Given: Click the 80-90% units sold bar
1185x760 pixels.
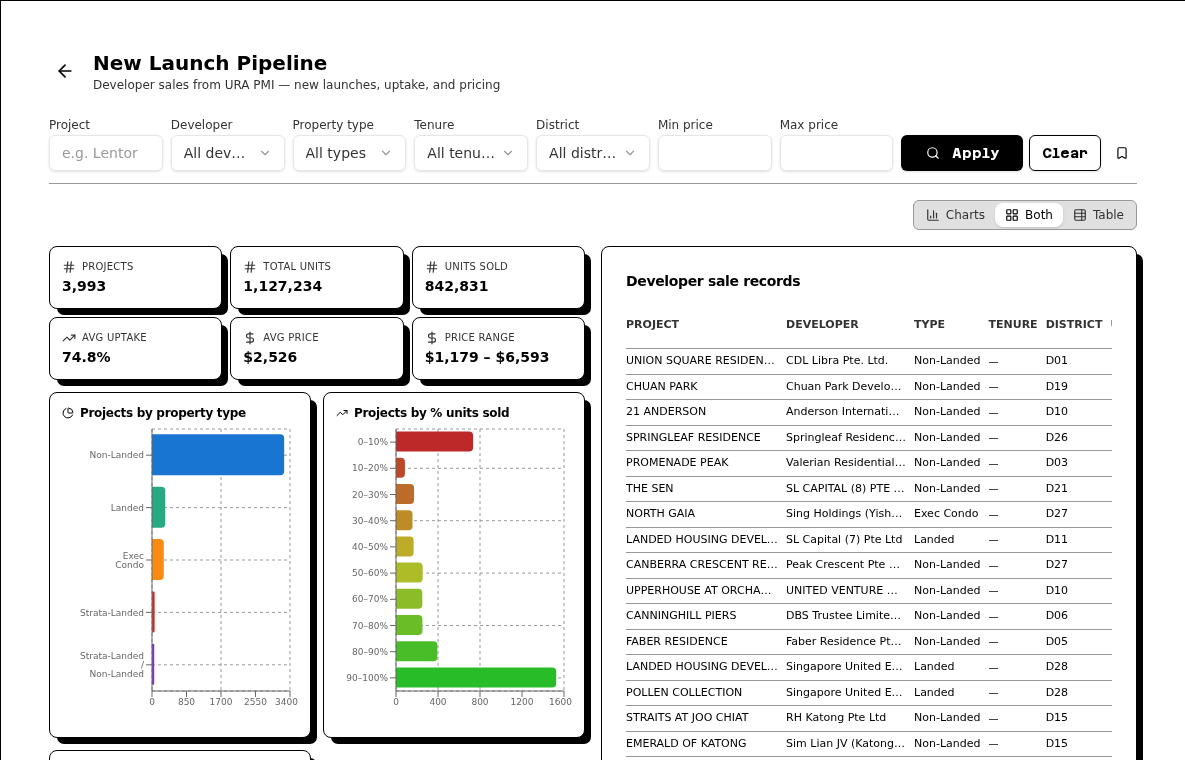Looking at the screenshot, I should click(416, 651).
